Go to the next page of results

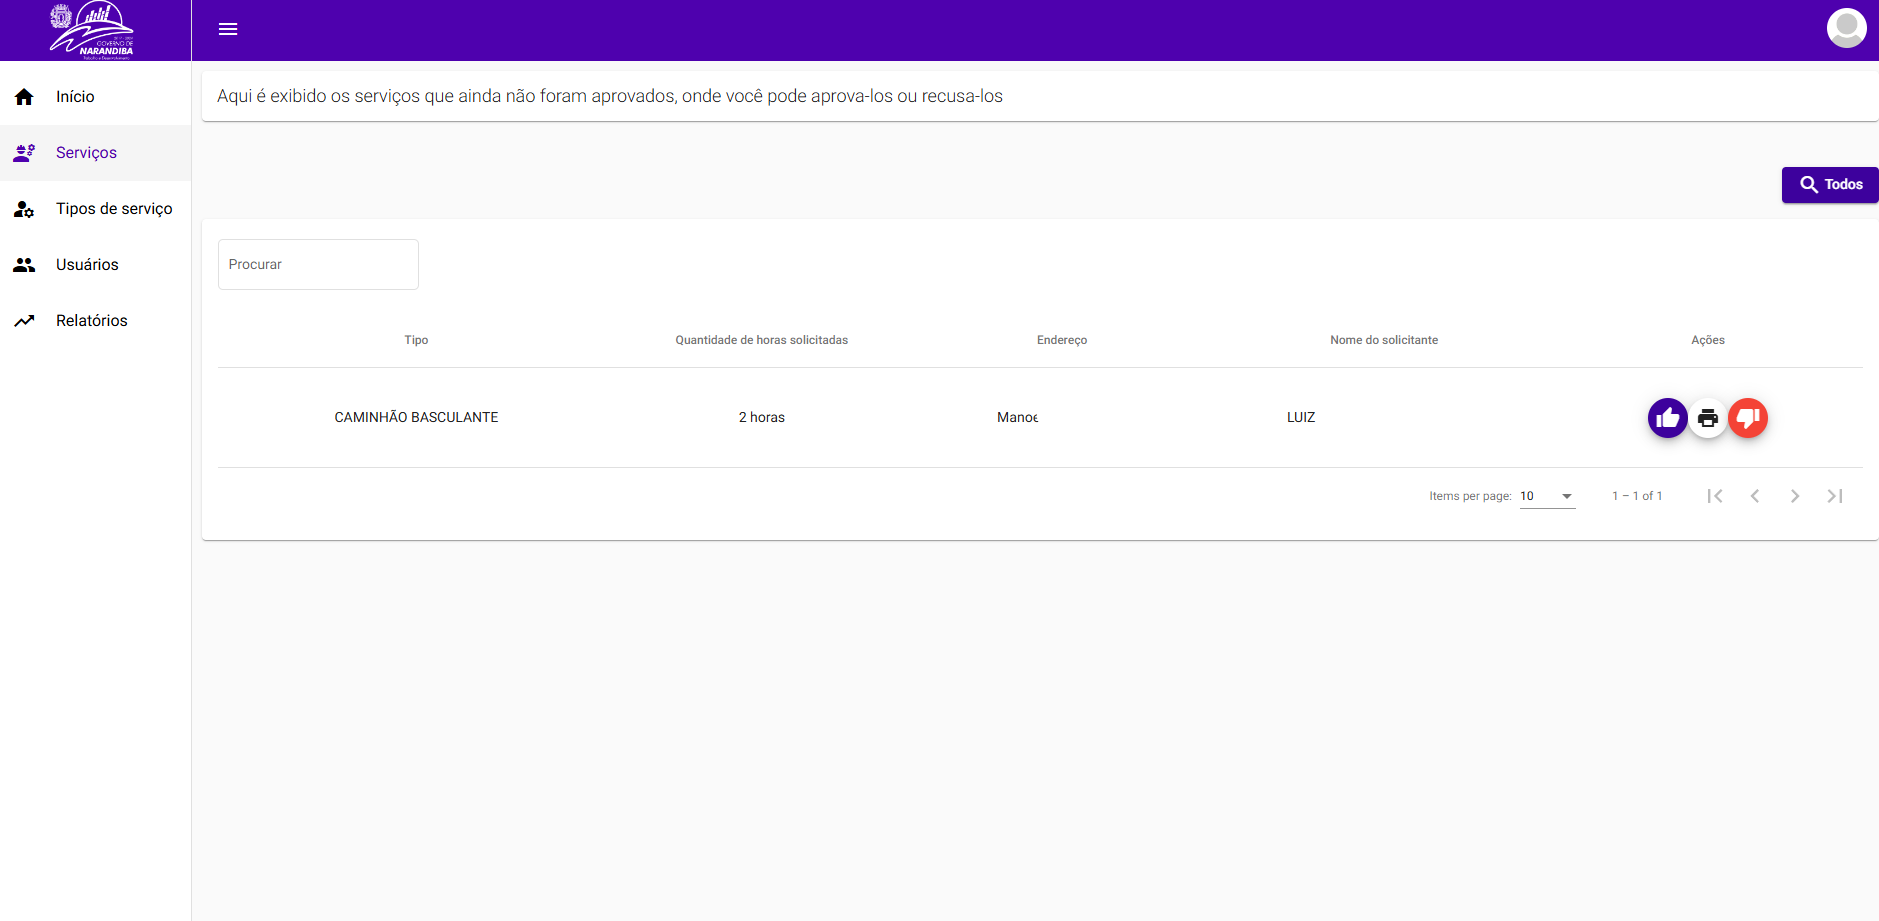[1795, 496]
